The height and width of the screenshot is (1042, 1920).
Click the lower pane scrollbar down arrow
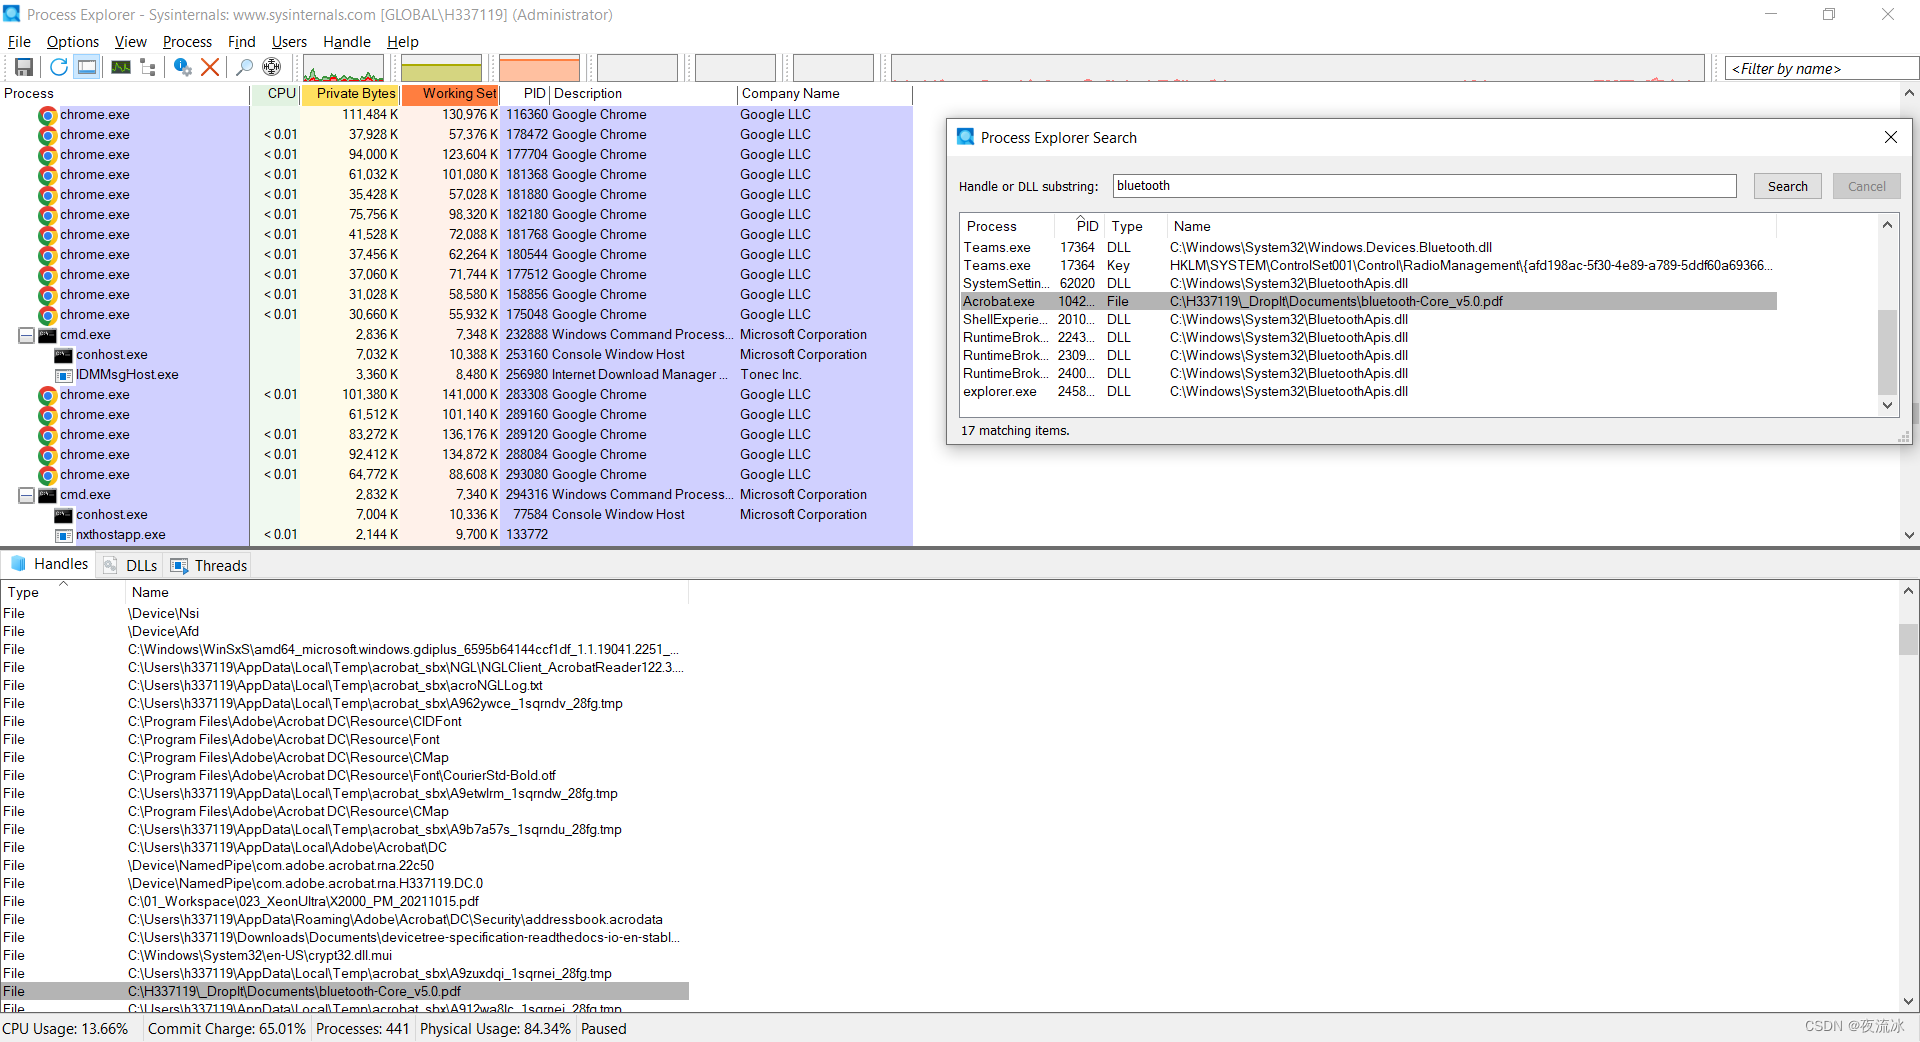point(1909,1001)
